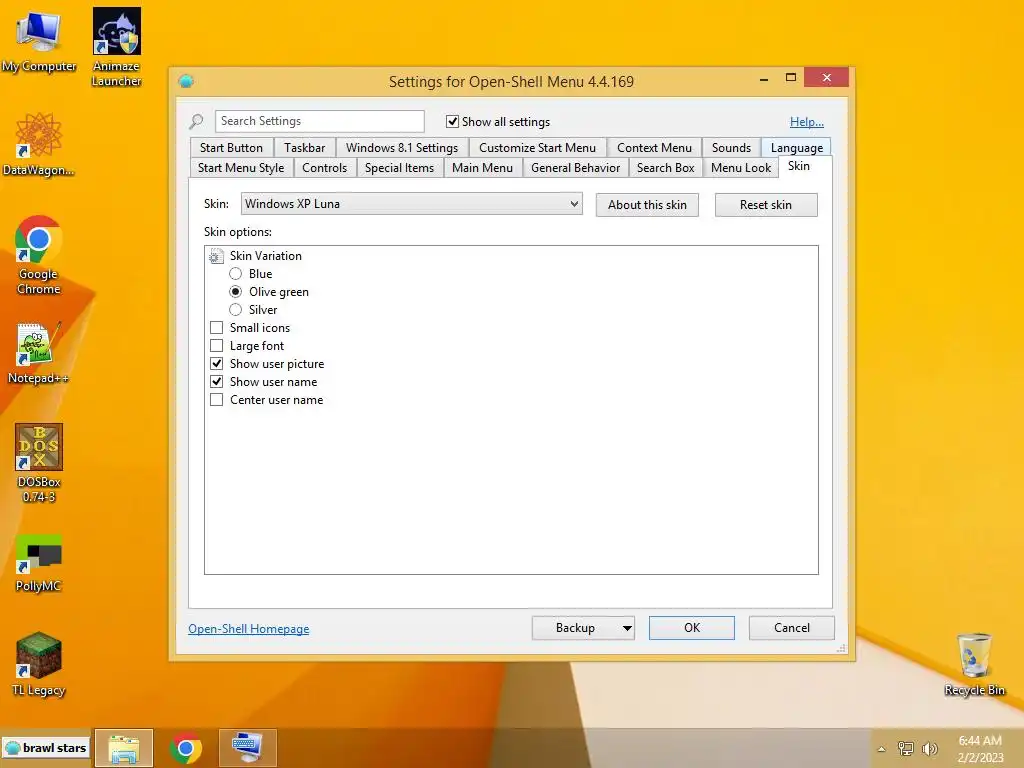Click the Backup button

tap(575, 628)
